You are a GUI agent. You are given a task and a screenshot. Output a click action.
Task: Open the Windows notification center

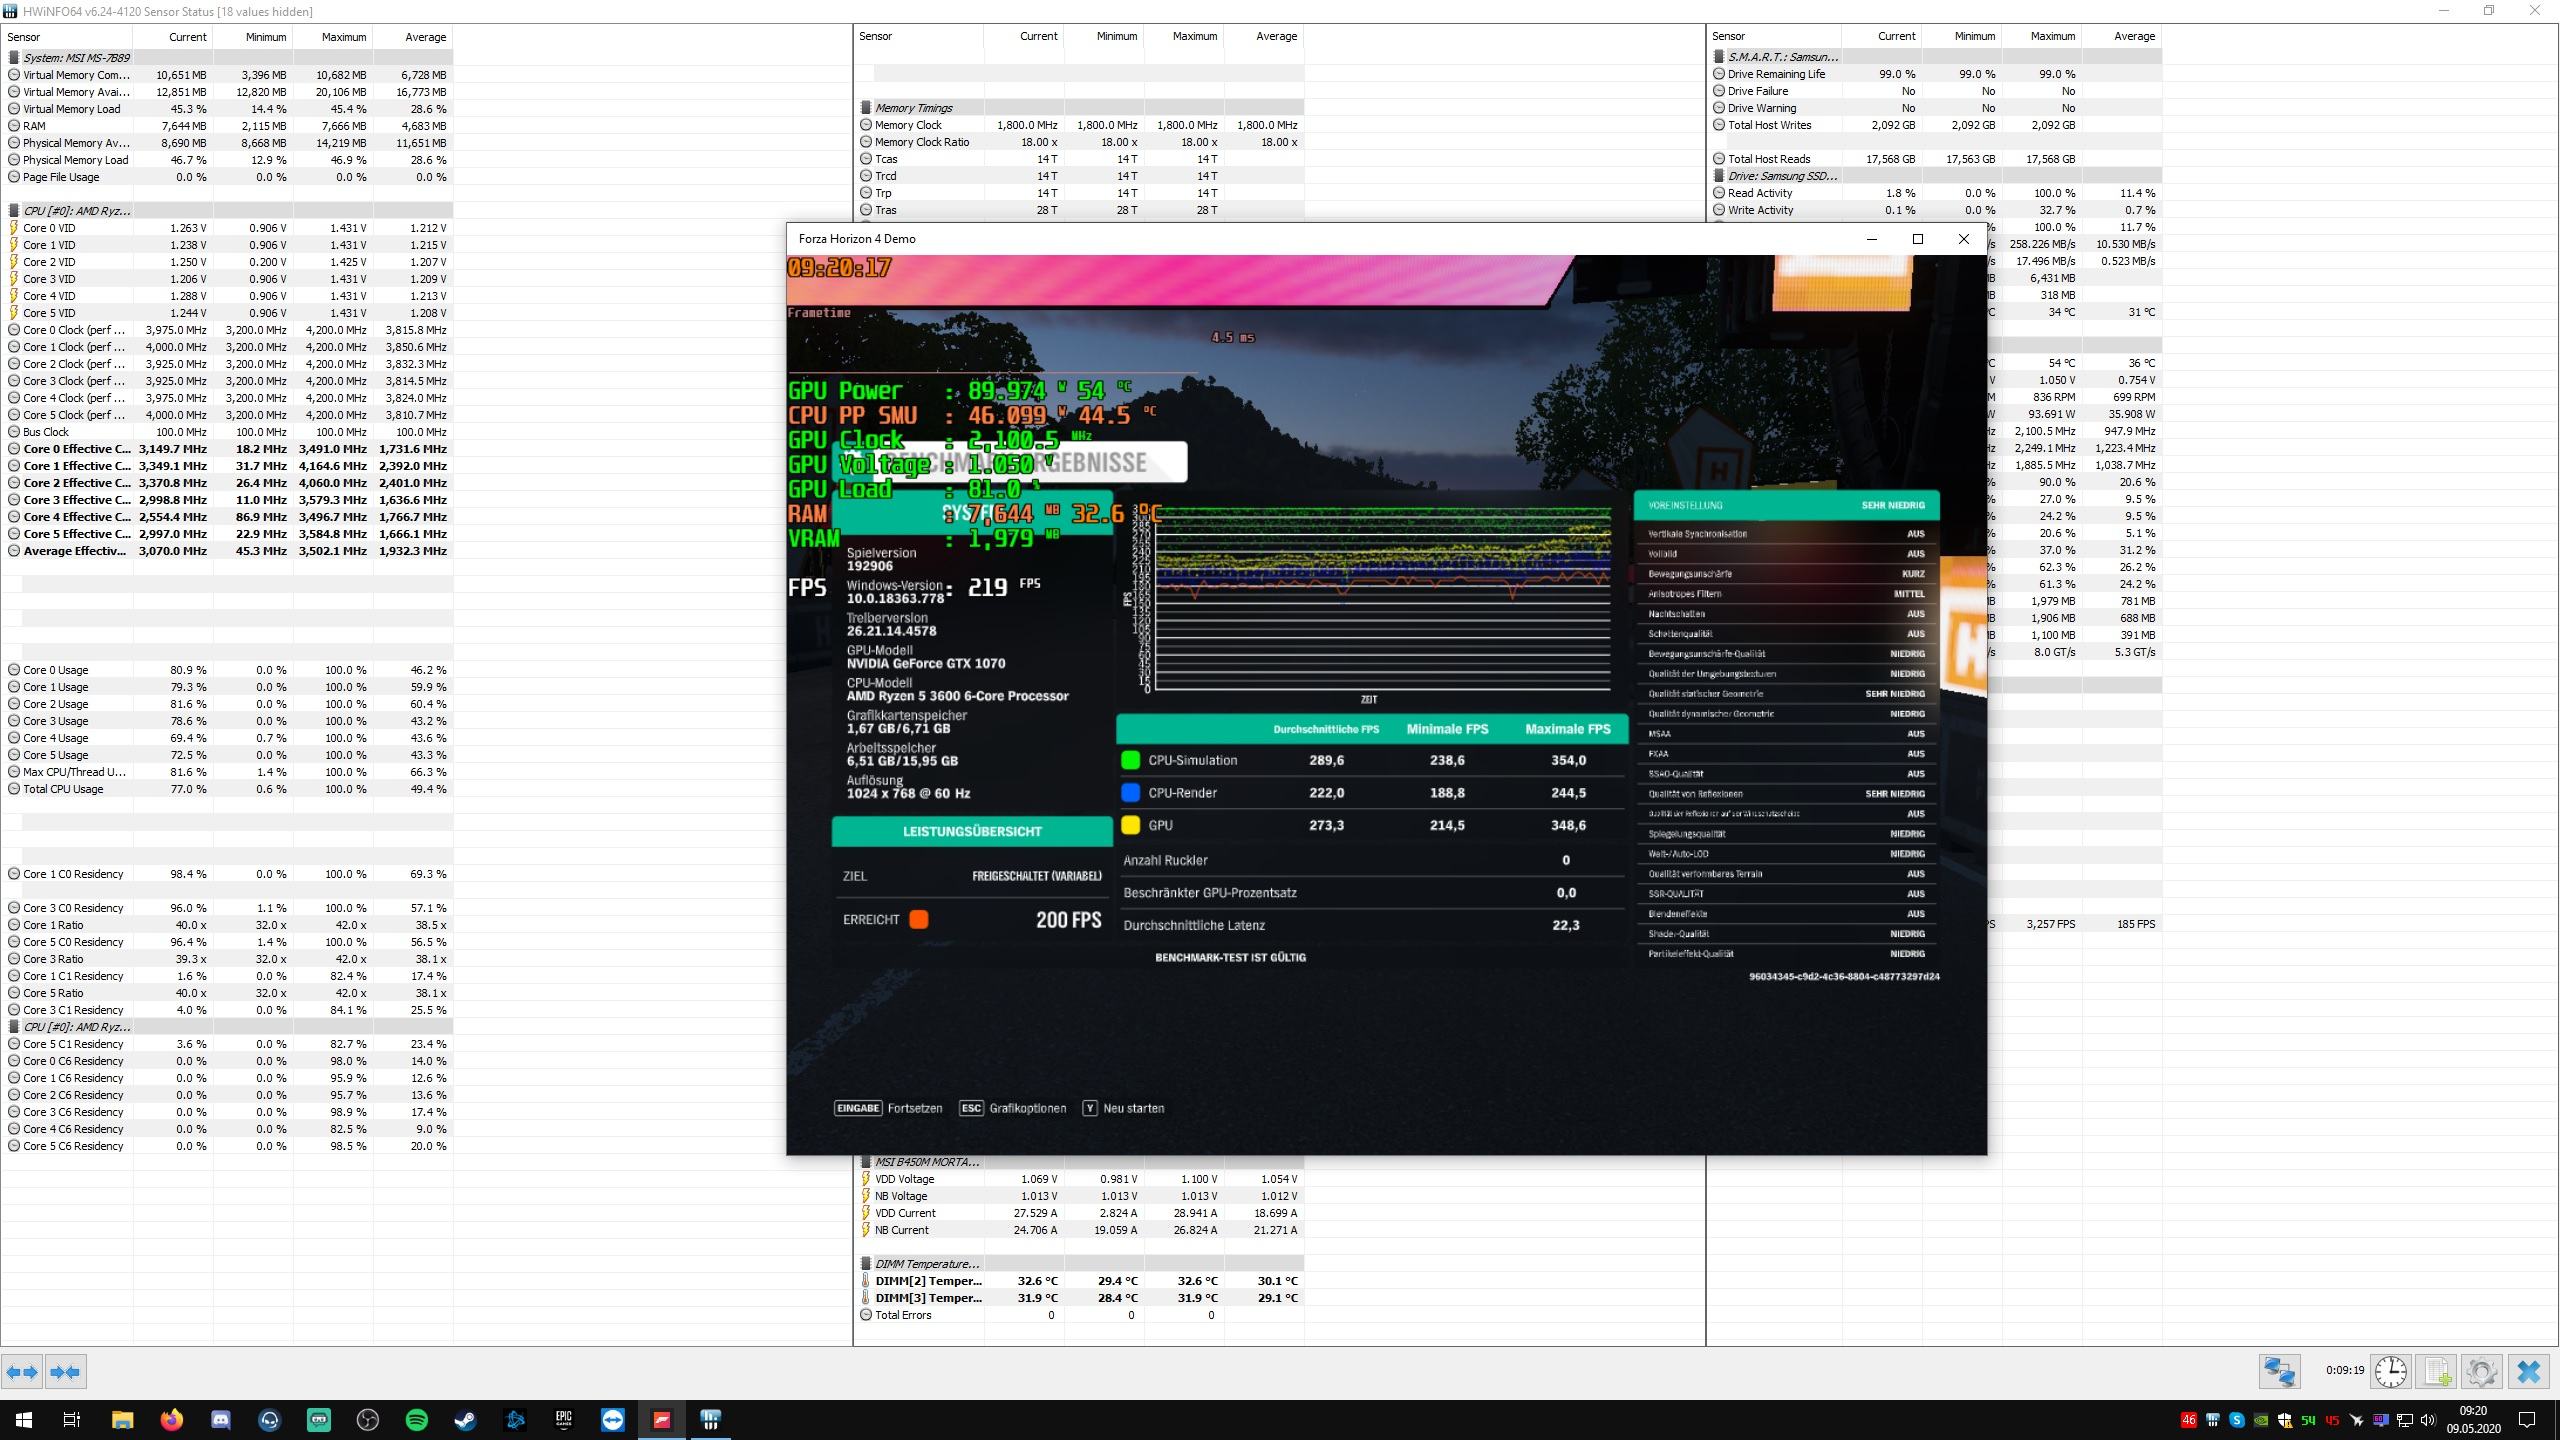(2527, 1420)
